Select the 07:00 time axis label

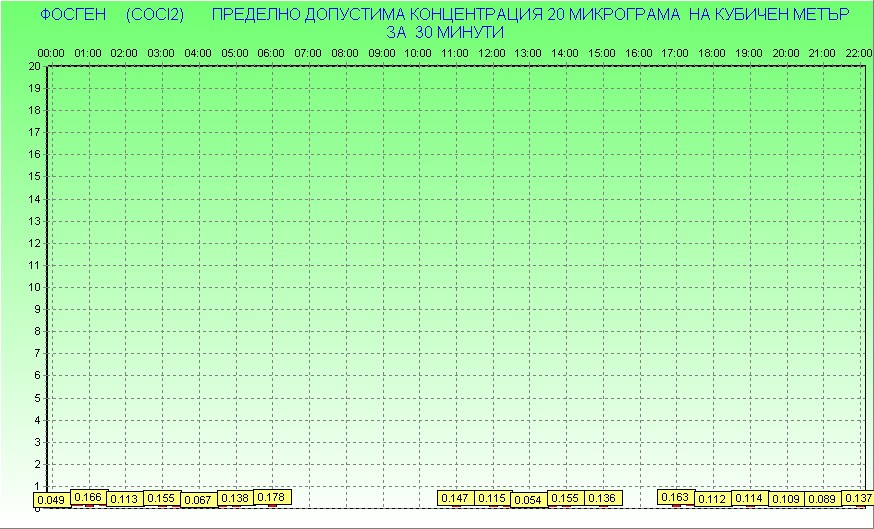[308, 52]
